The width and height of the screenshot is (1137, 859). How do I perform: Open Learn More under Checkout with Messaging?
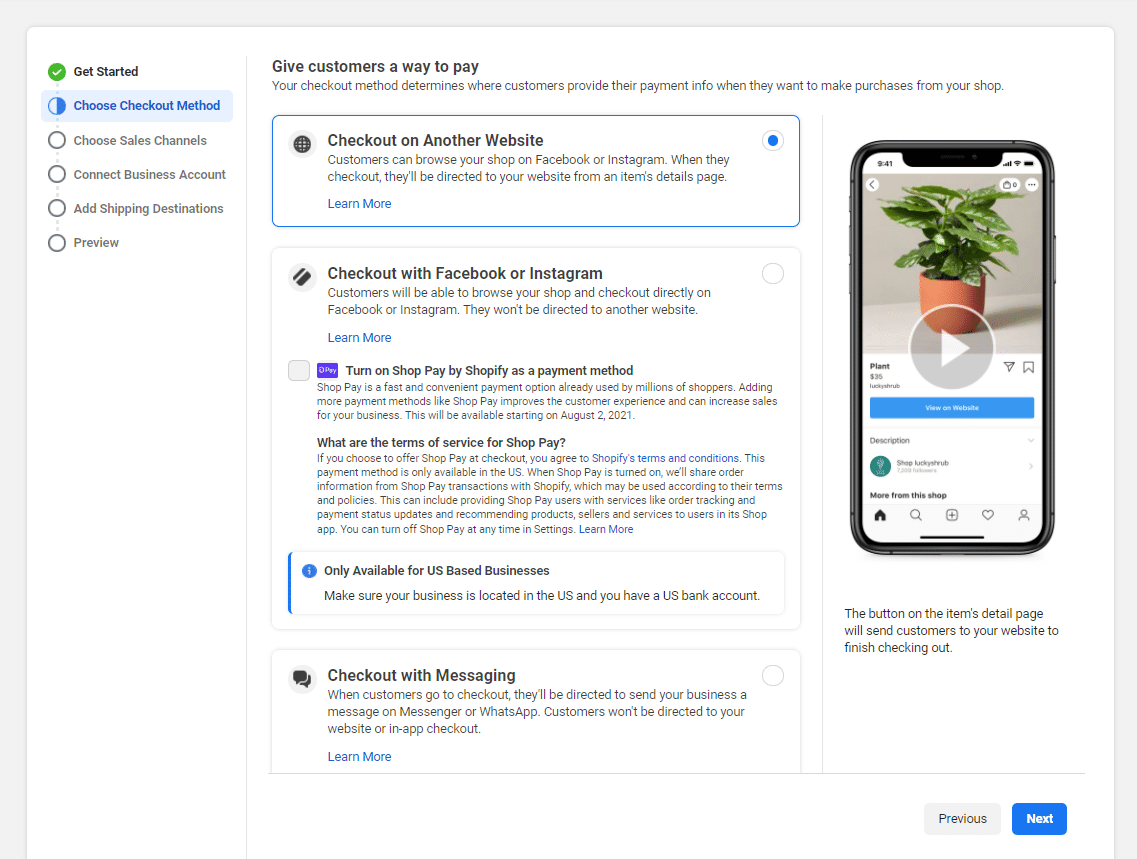tap(359, 757)
